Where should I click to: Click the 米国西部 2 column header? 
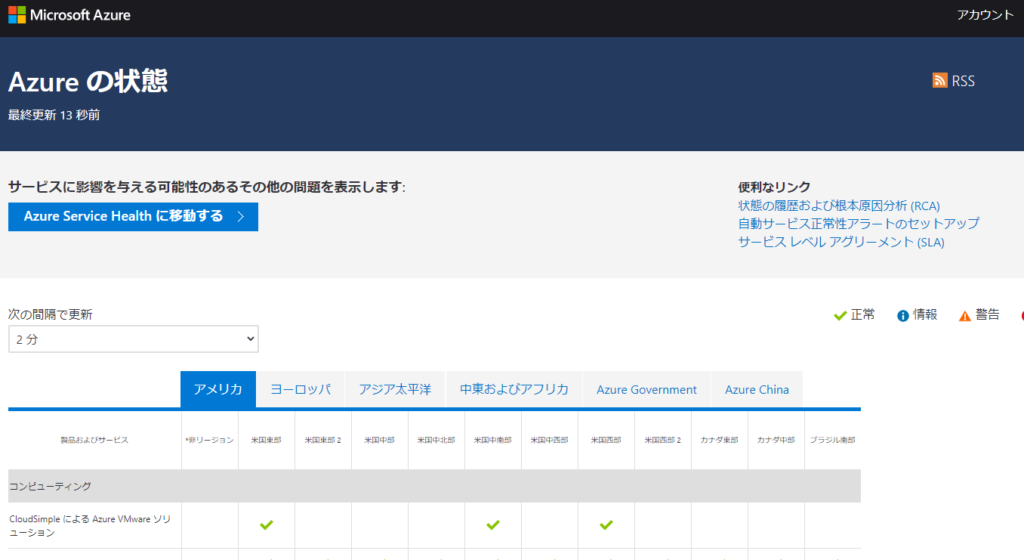[663, 440]
